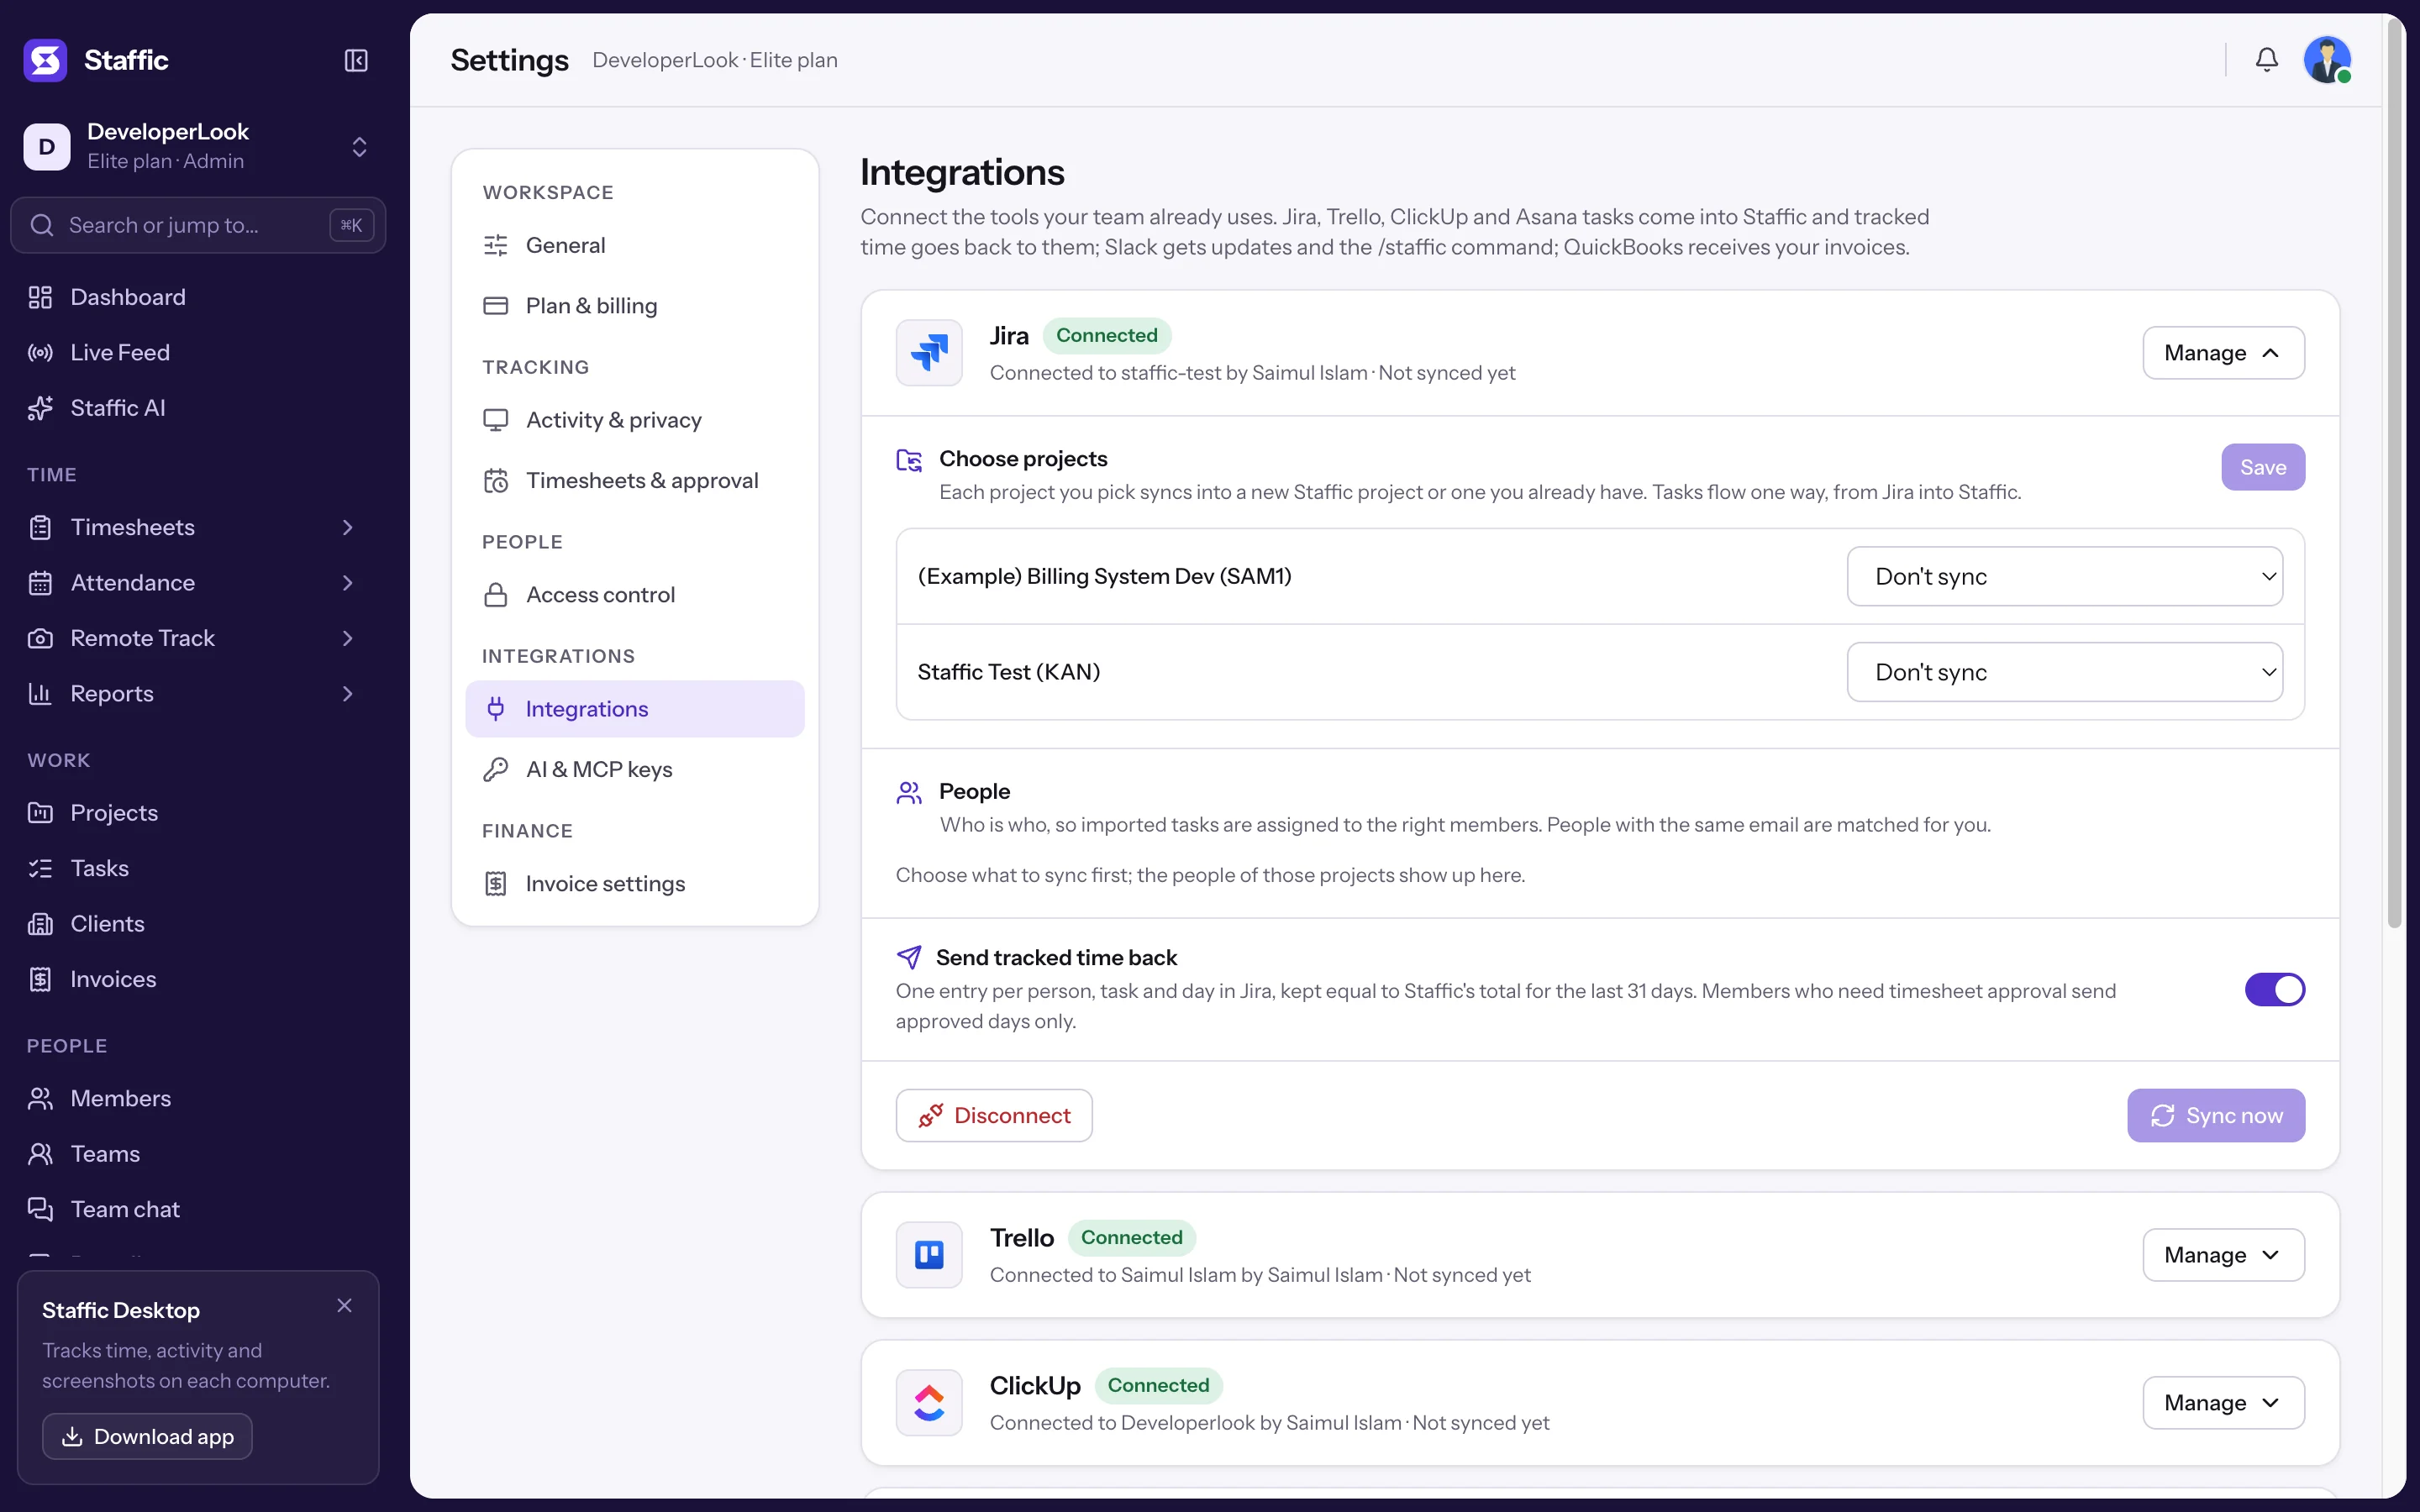Click the DeveloperLook D workspace avatar
This screenshot has height=1512, width=2420.
(x=47, y=147)
